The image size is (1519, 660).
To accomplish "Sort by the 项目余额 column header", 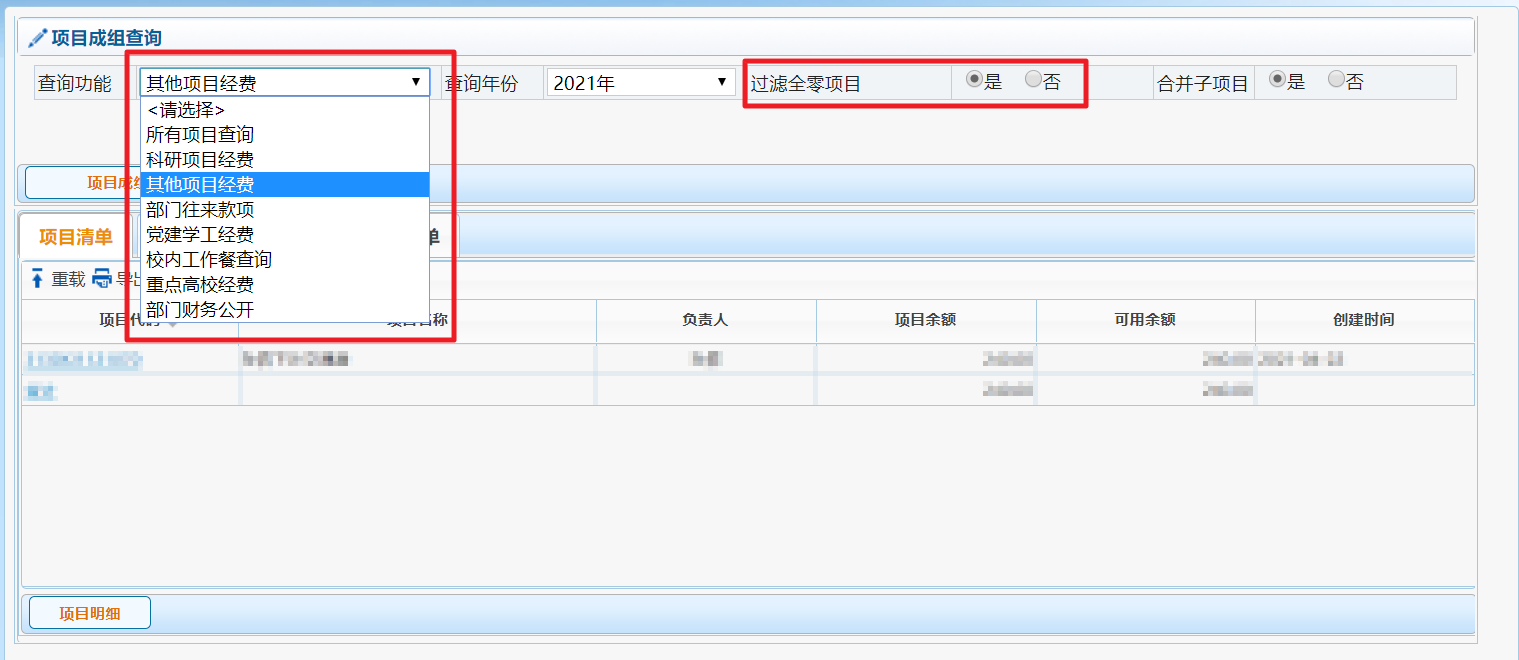I will pyautogui.click(x=925, y=320).
